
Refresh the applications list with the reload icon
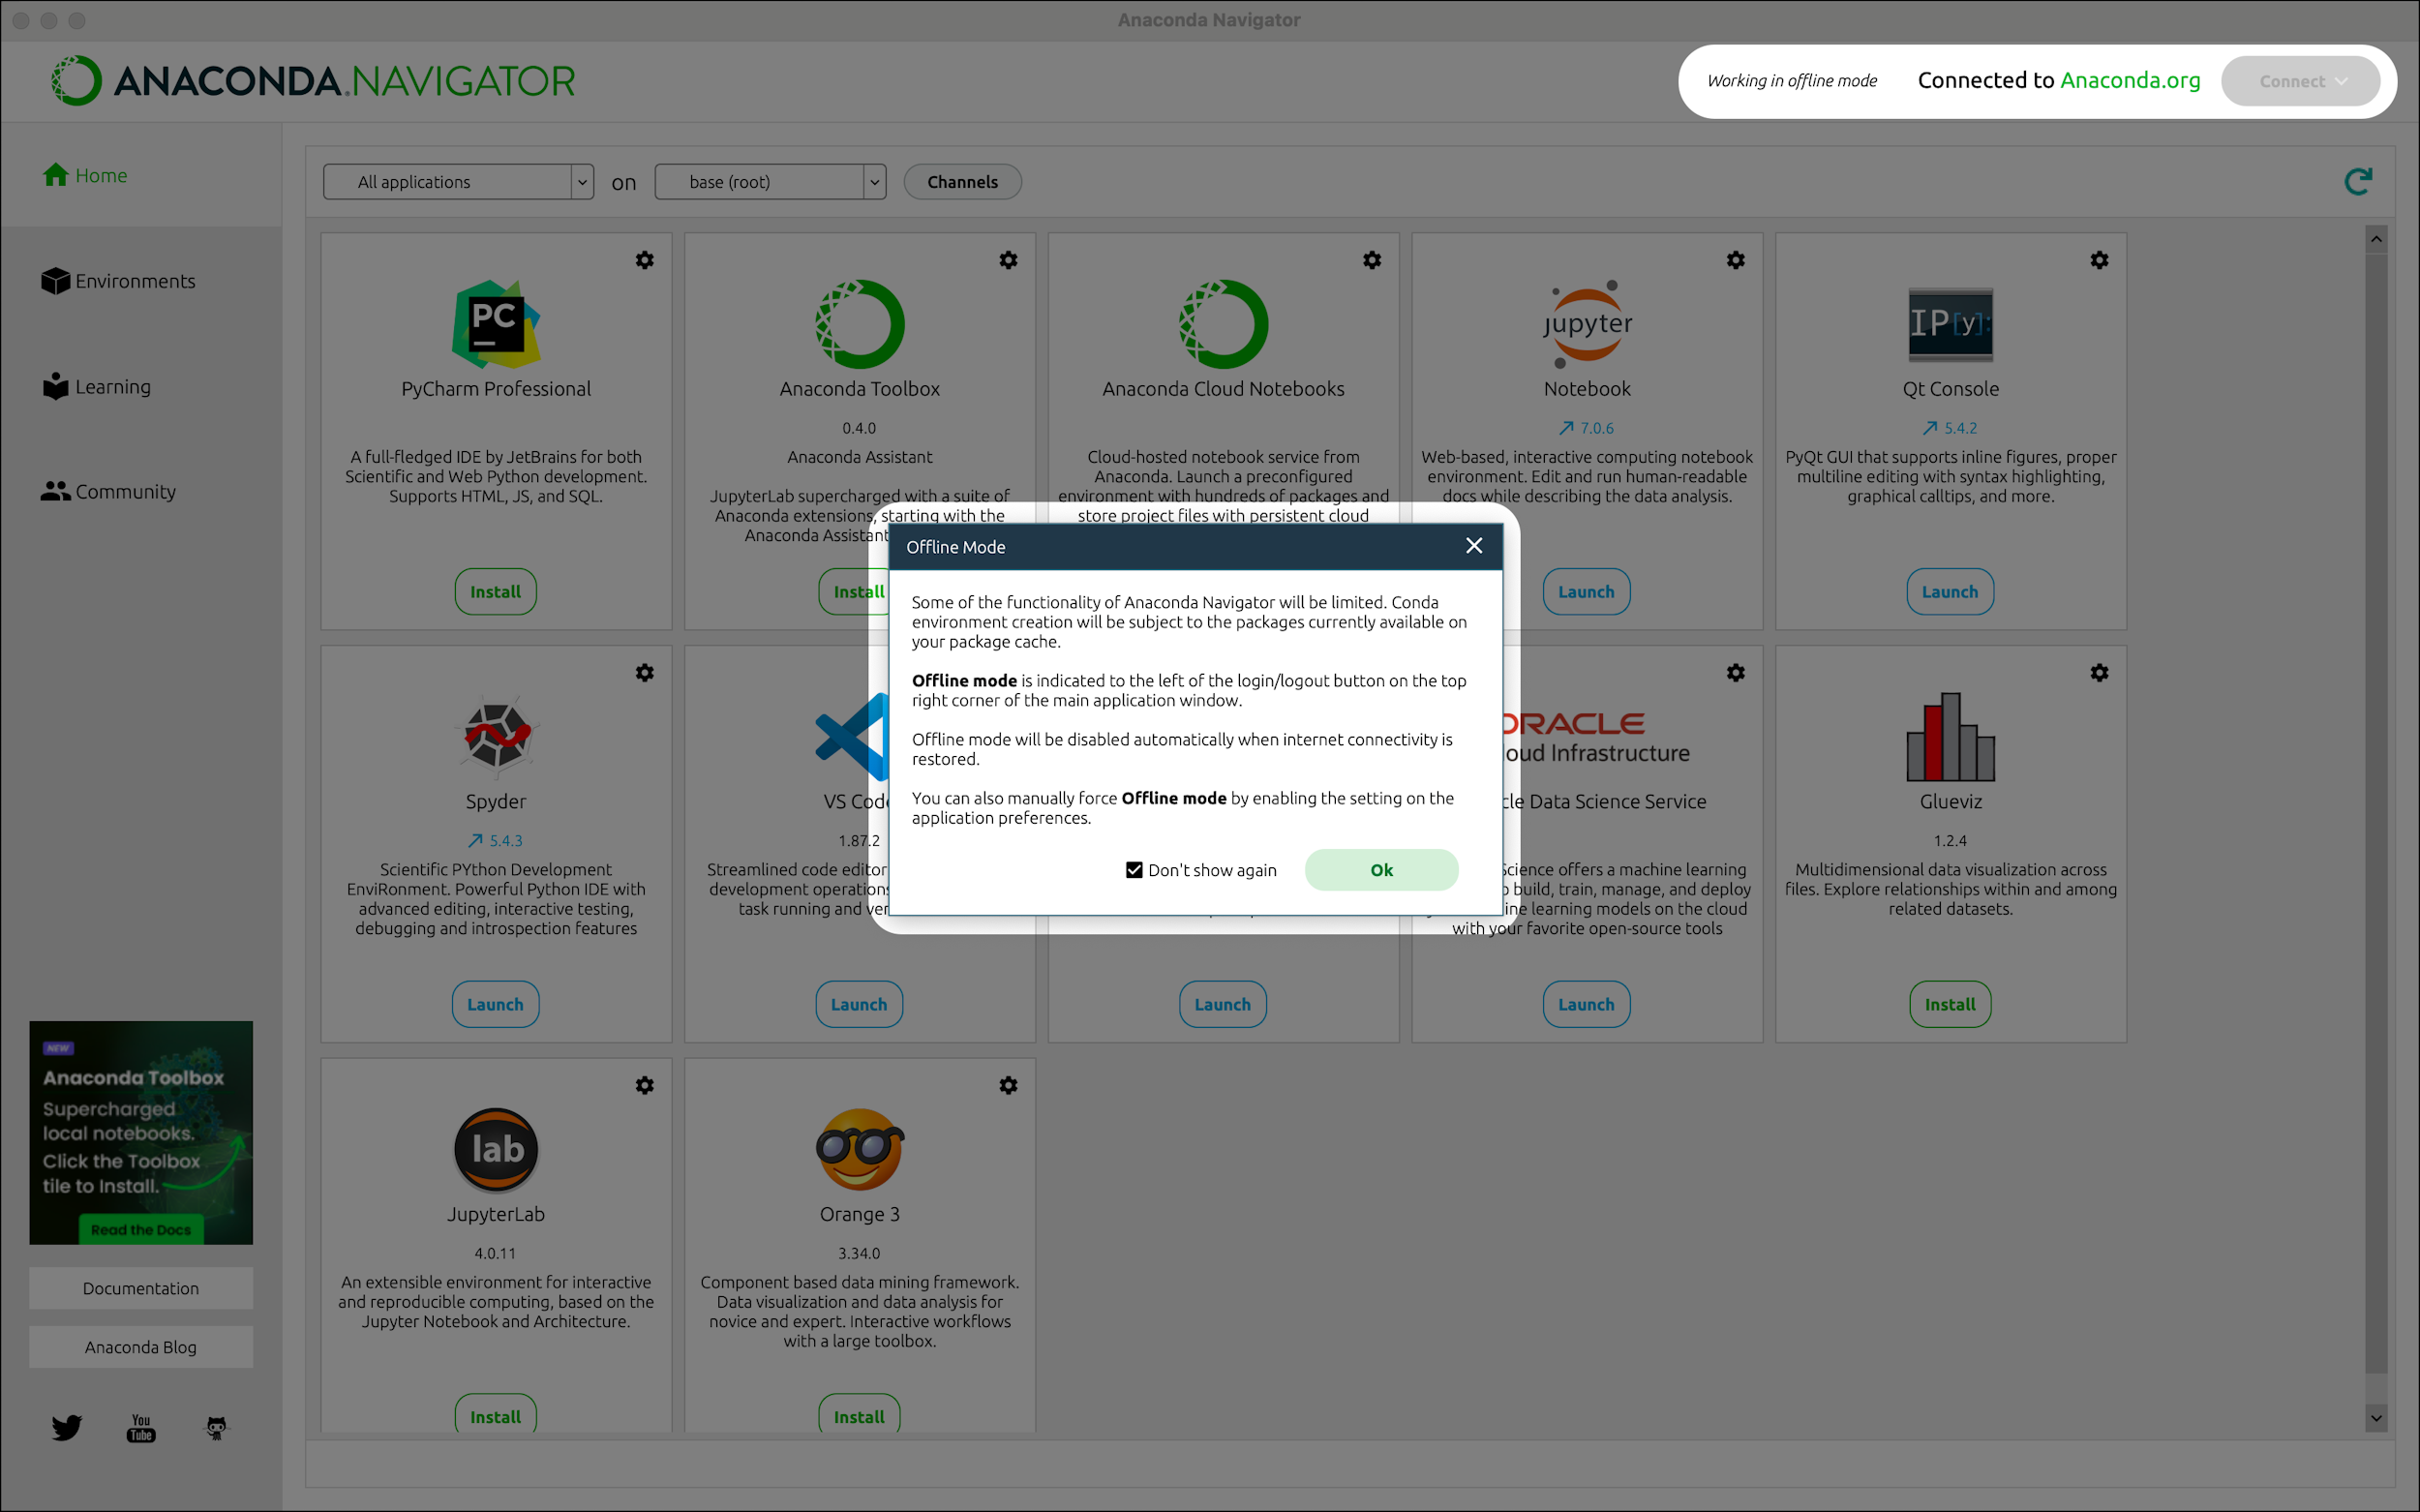coord(2358,181)
